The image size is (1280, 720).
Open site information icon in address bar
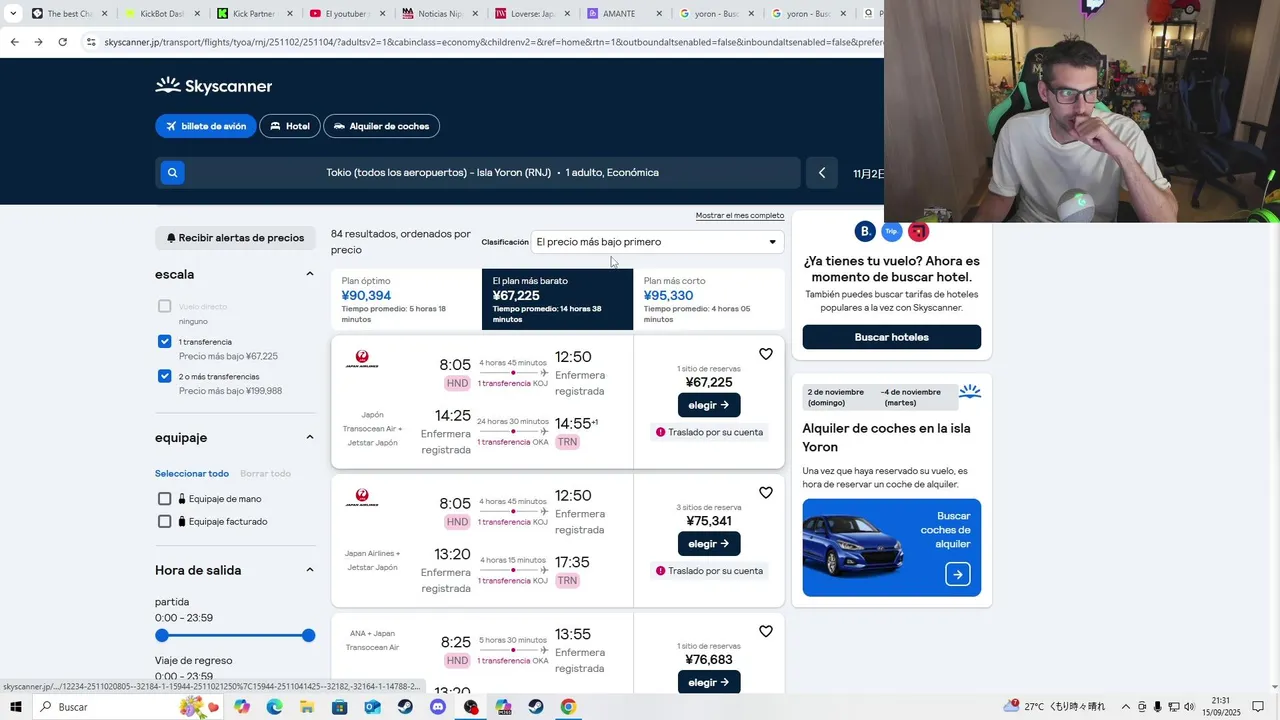click(x=91, y=42)
